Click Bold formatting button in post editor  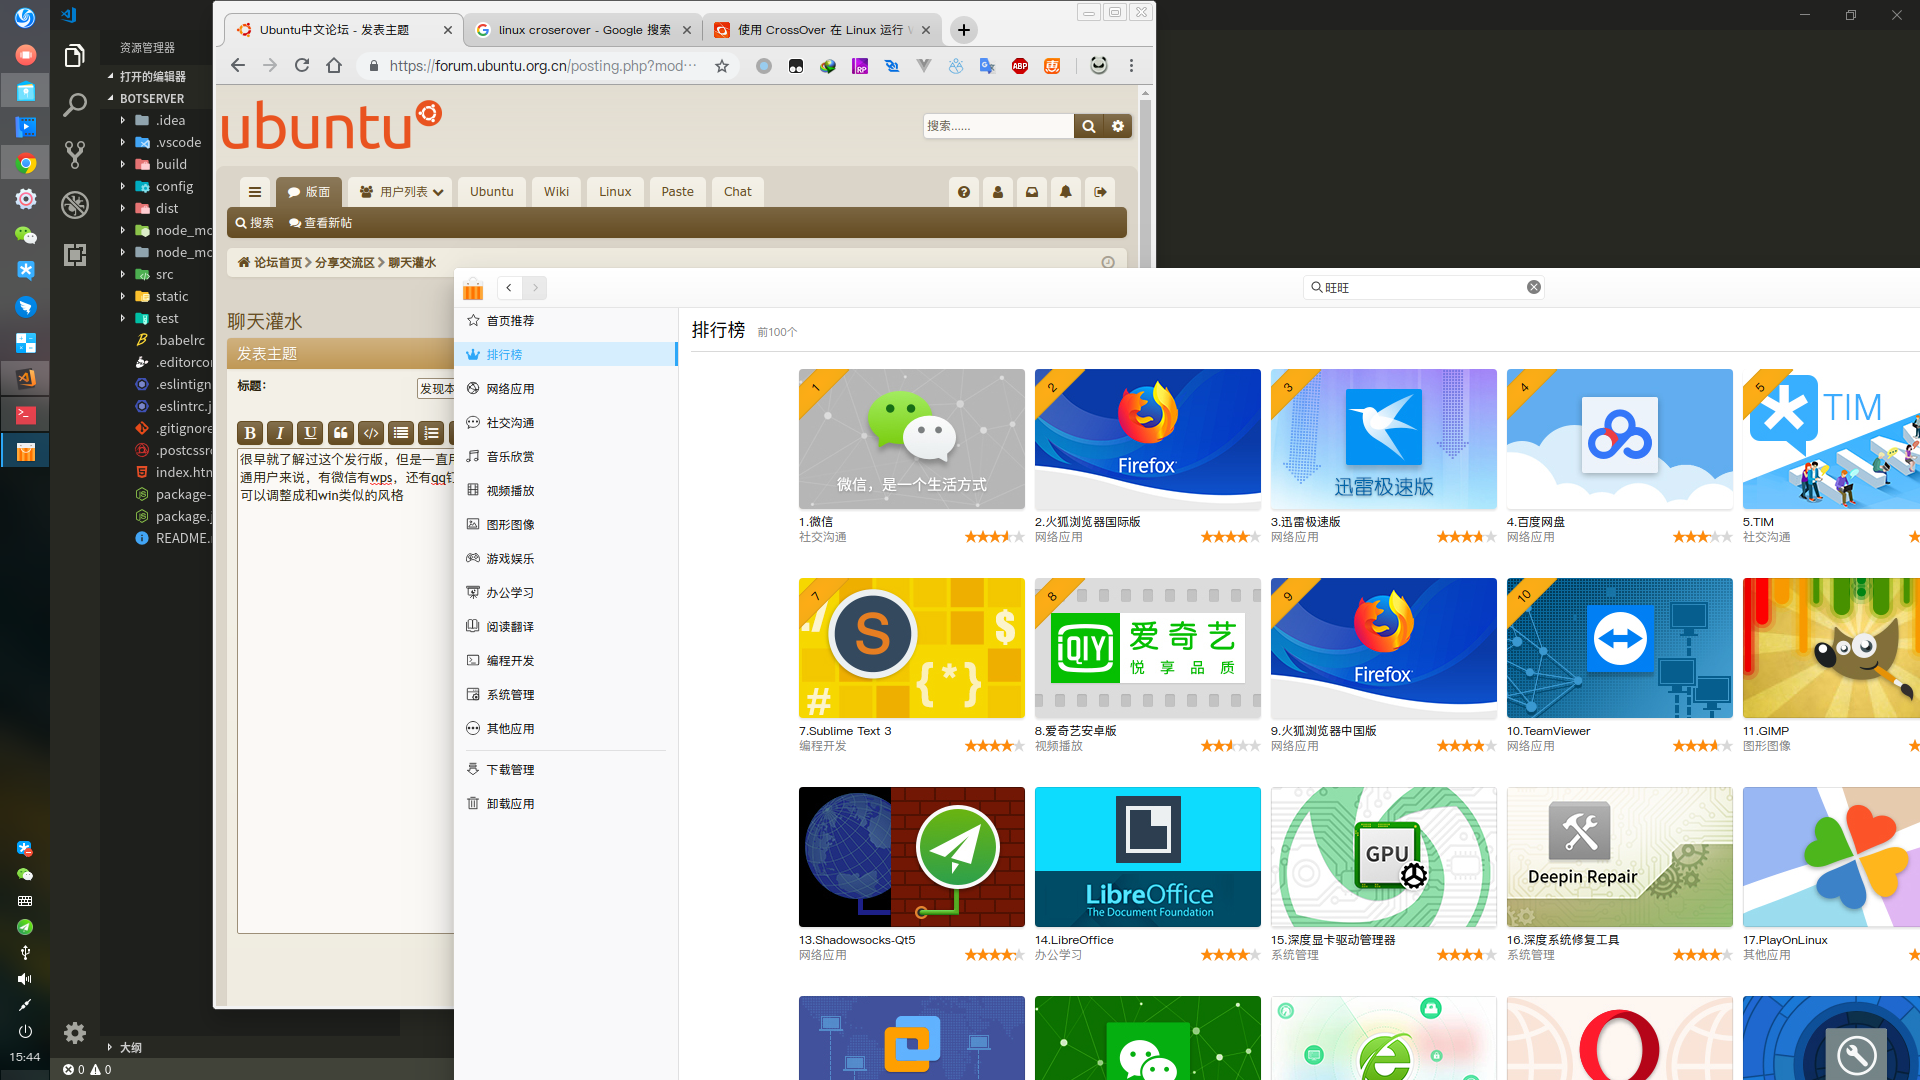click(250, 433)
